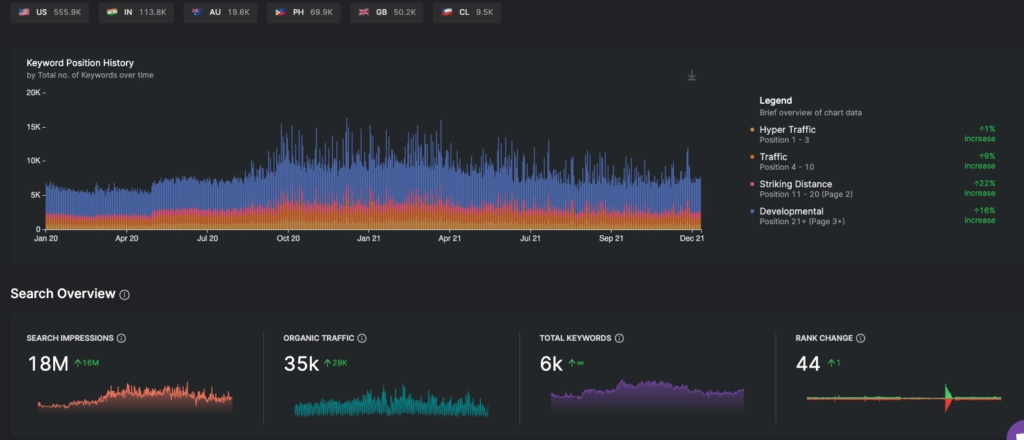Click the Organic Traffic sparkline chart
The width and height of the screenshot is (1024, 440).
[391, 402]
